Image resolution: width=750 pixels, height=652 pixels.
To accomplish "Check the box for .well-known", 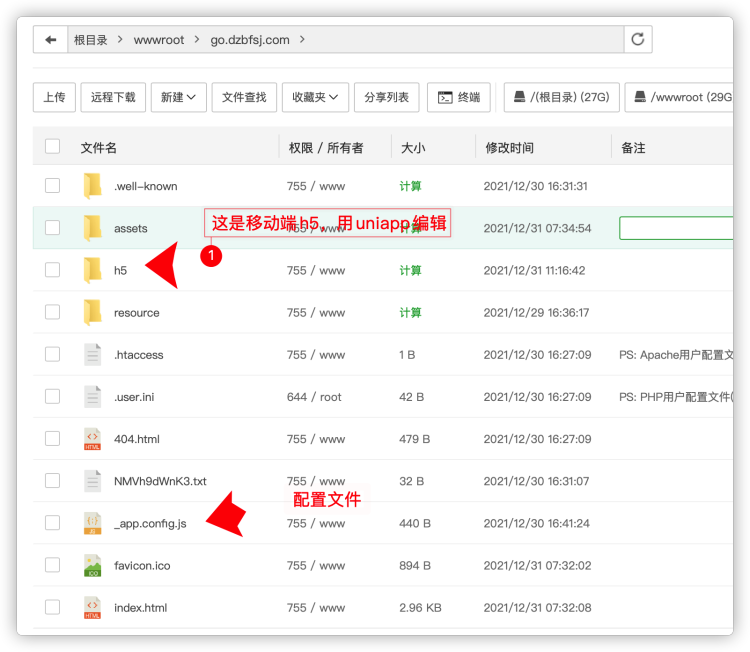I will point(52,186).
